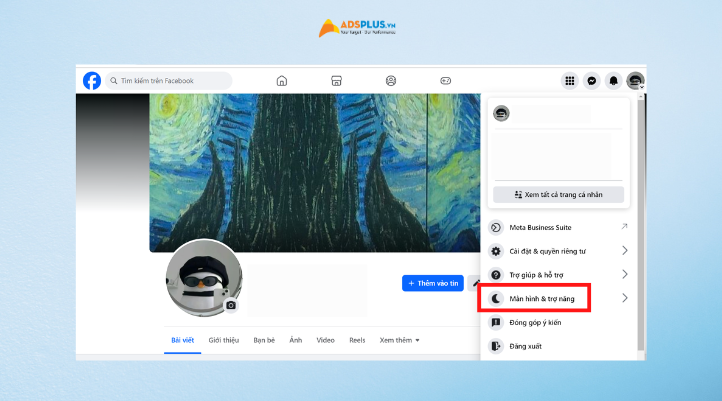Viewport: 722px width, 401px height.
Task: Click the Meta Business Suite icon
Action: pos(496,227)
